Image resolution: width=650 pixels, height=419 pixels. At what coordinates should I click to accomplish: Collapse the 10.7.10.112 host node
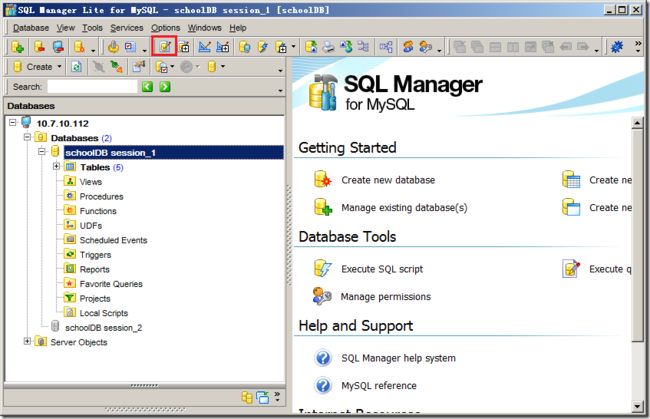pyautogui.click(x=13, y=123)
